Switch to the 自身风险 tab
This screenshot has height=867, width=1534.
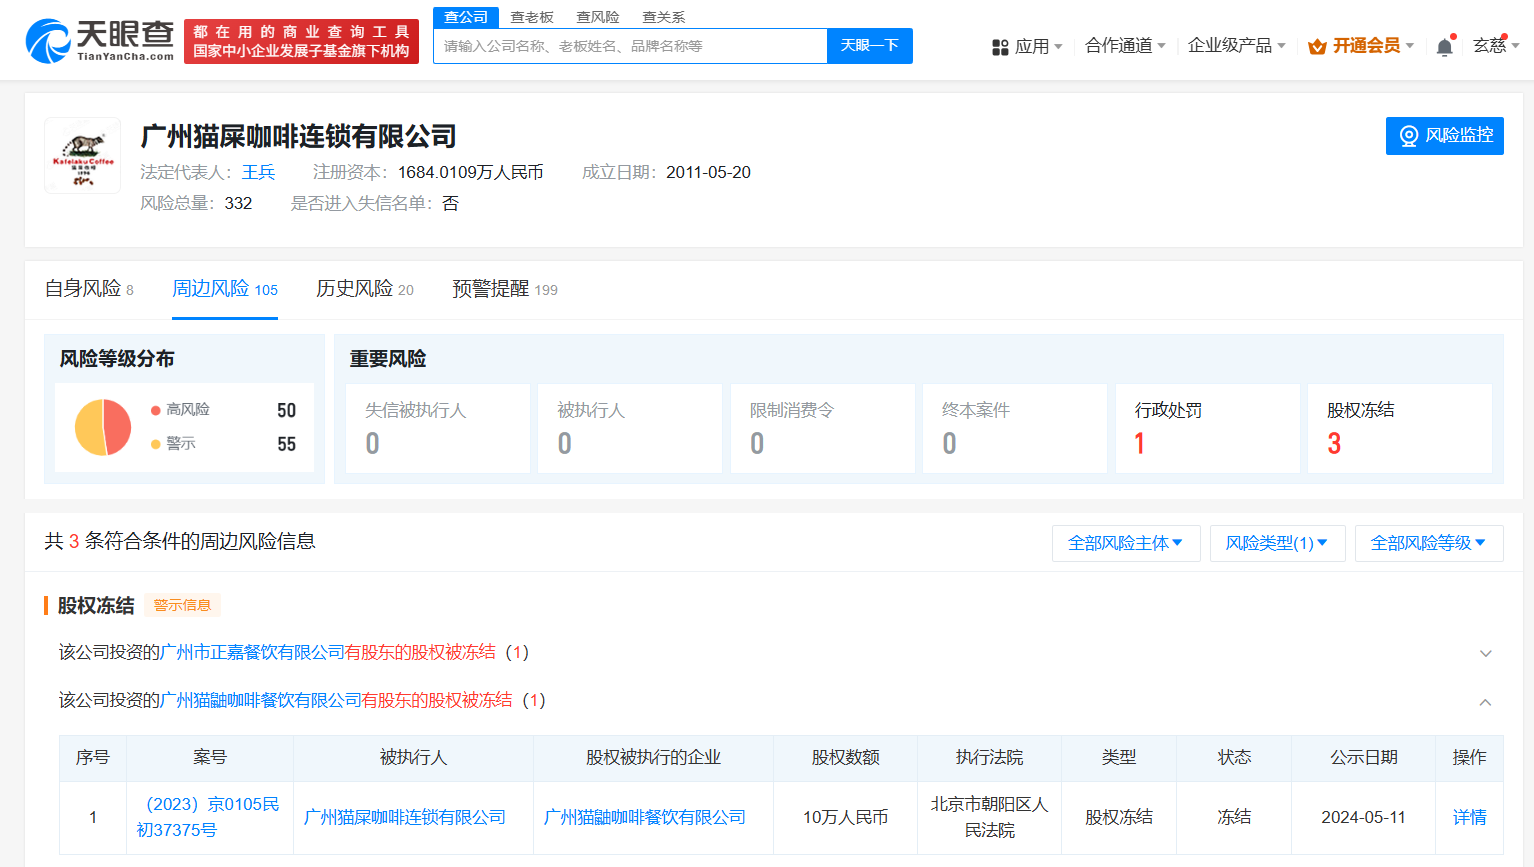pos(89,289)
